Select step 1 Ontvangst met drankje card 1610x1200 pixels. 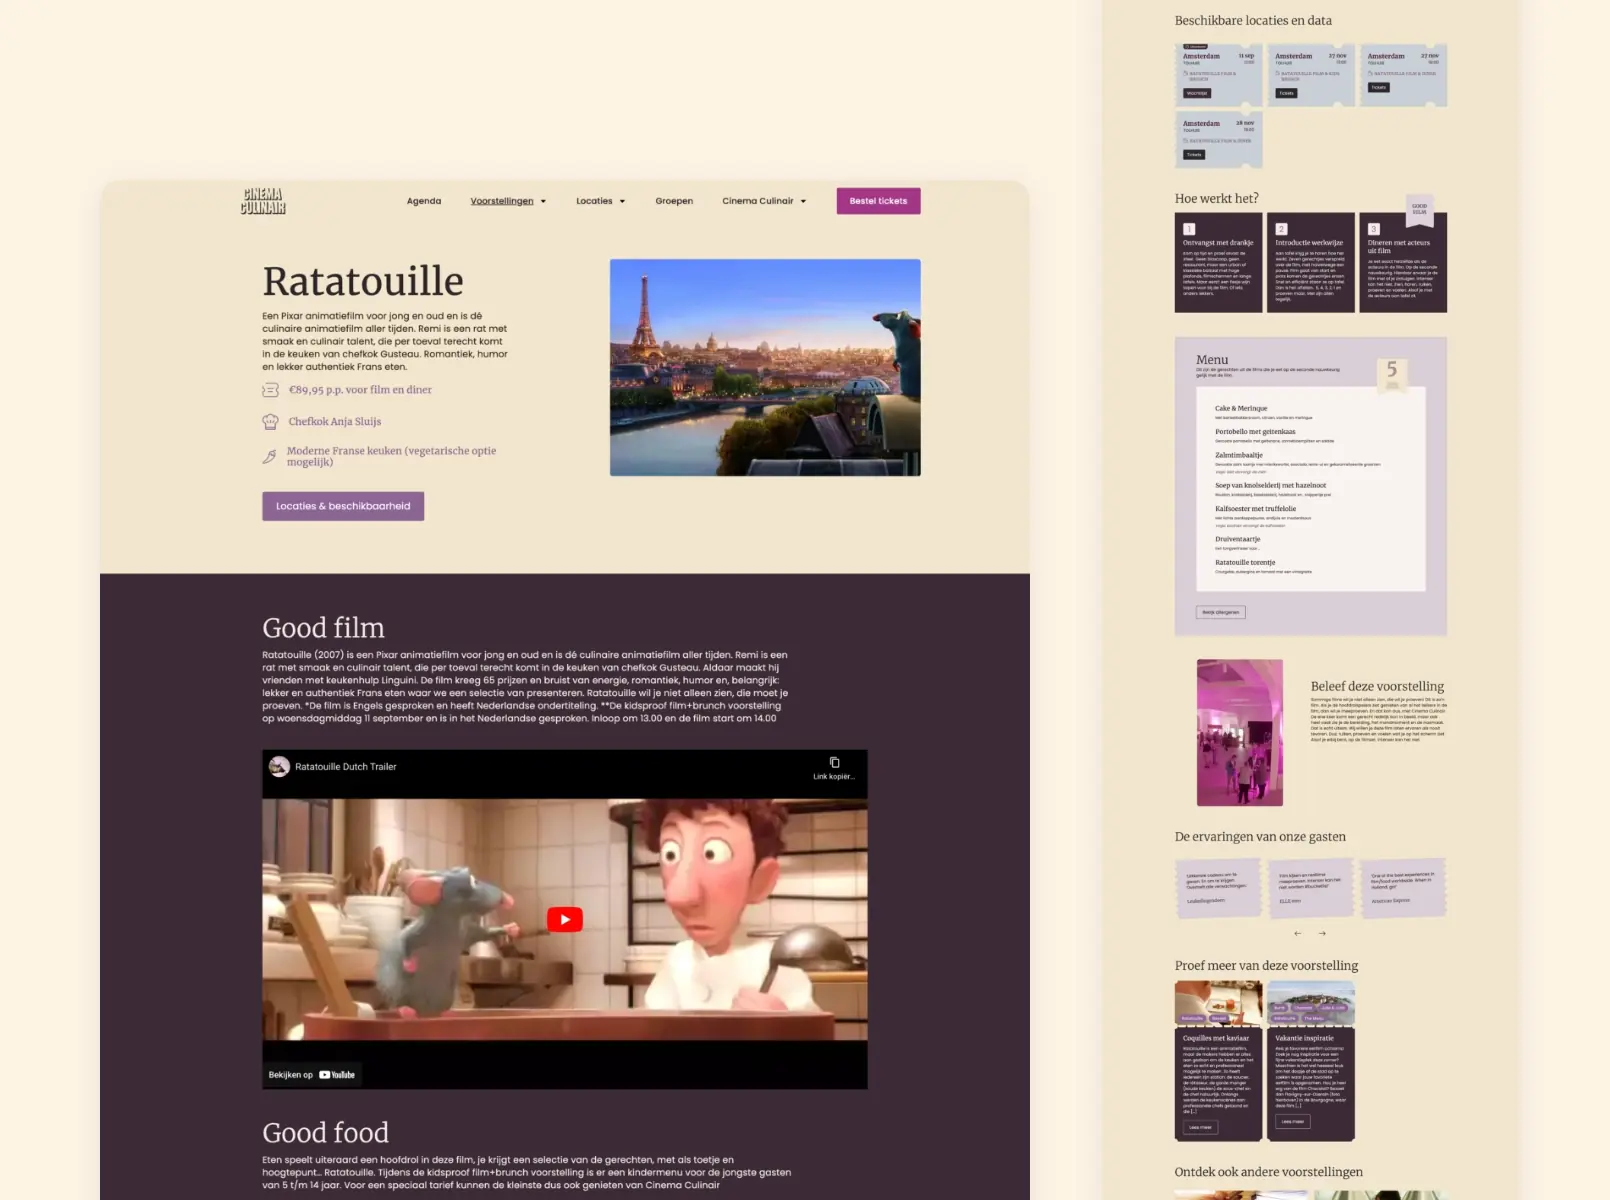tap(1218, 263)
